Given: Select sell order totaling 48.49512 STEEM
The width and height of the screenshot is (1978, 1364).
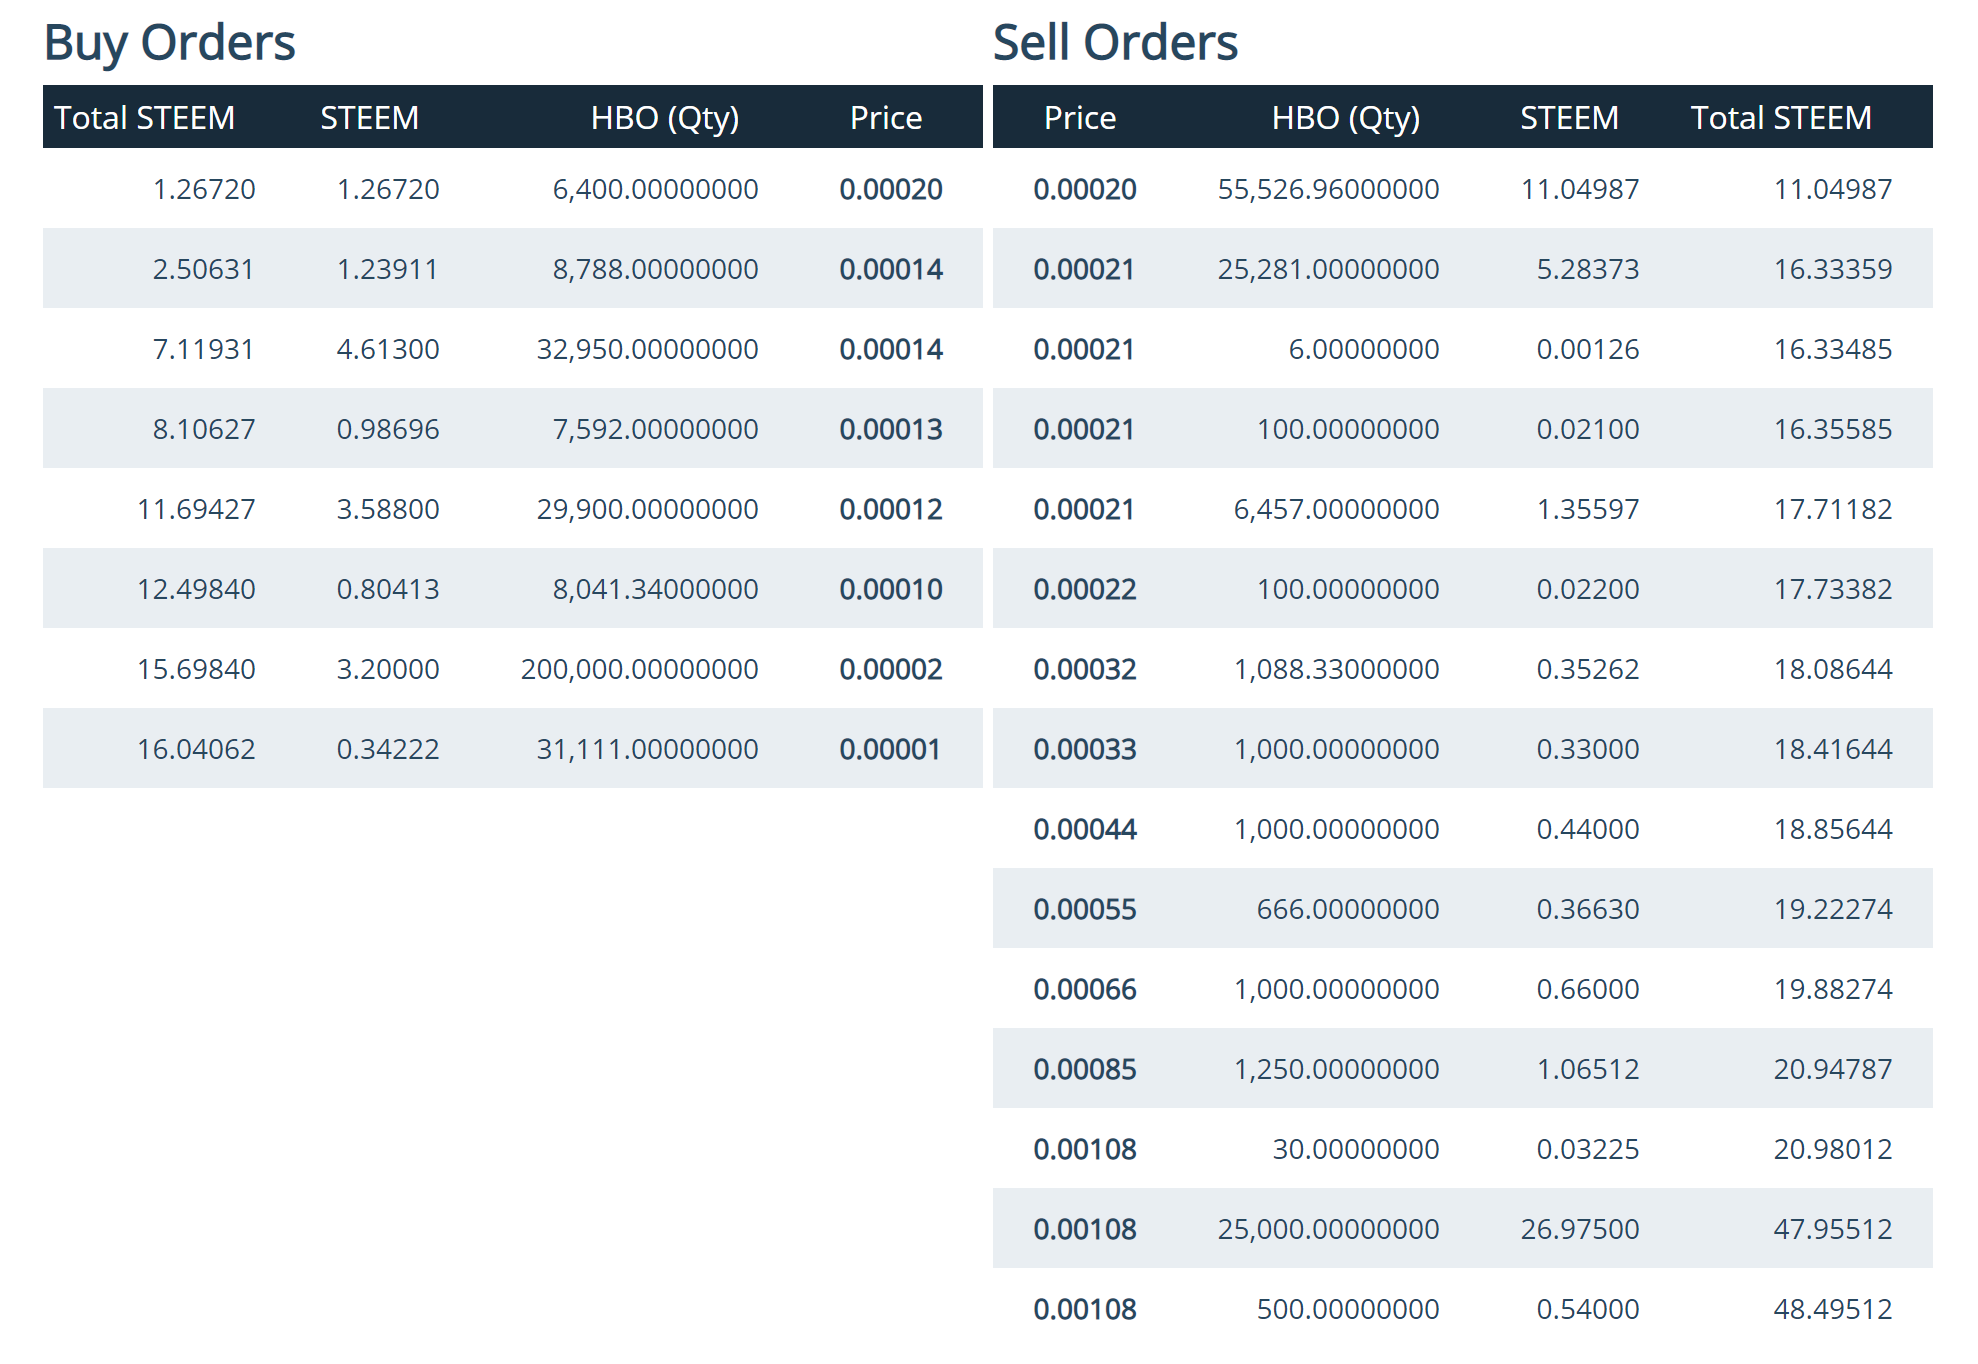Looking at the screenshot, I should tap(1832, 1309).
